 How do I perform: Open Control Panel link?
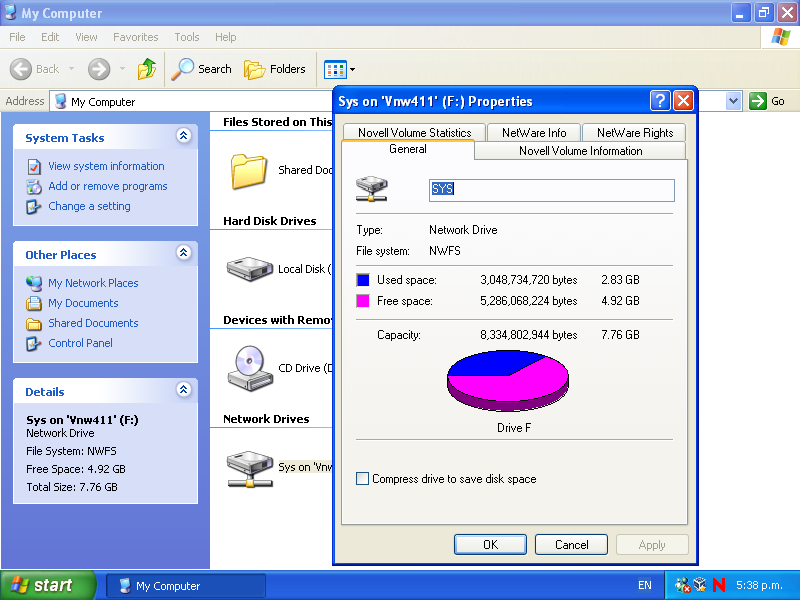coord(80,343)
